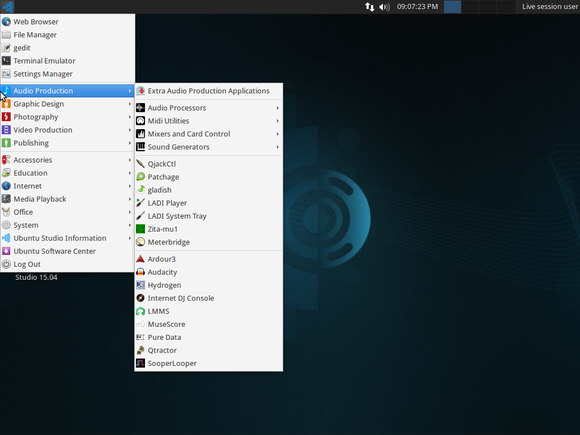Image resolution: width=580 pixels, height=435 pixels.
Task: Open the Media Playback category
Action: tap(67, 199)
